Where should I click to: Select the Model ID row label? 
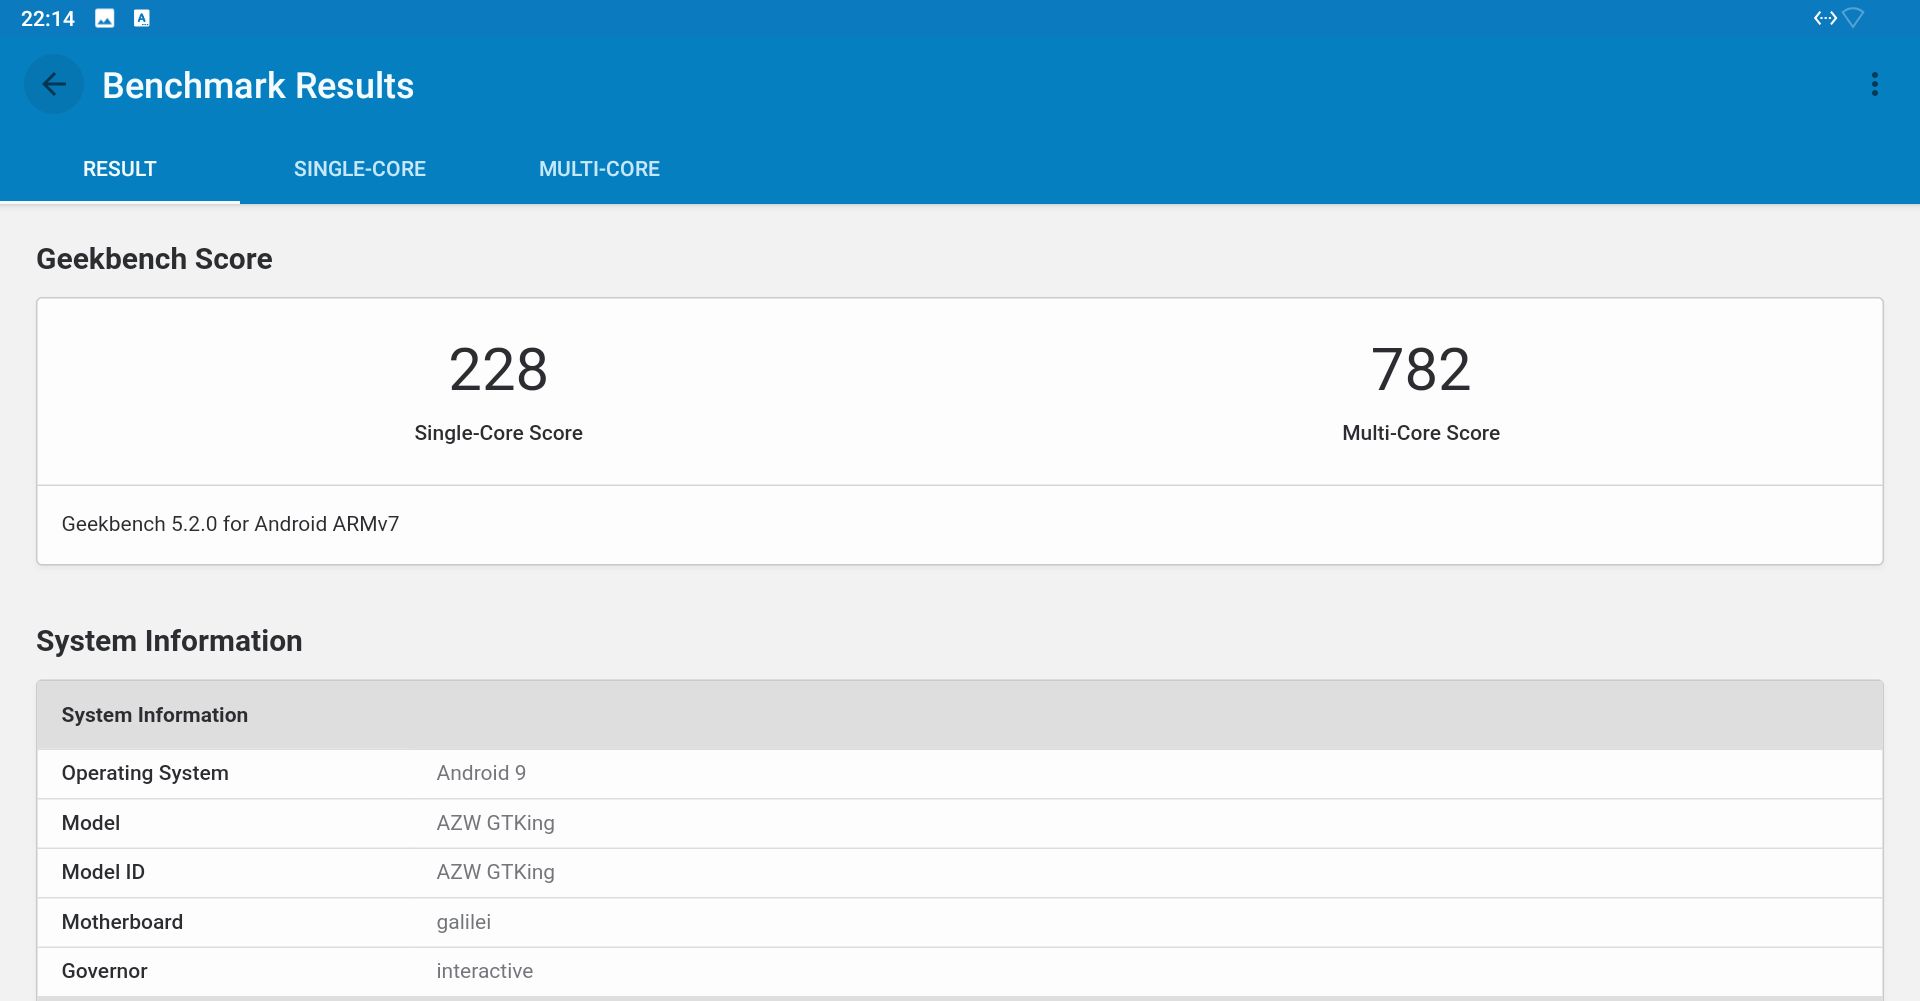[103, 872]
